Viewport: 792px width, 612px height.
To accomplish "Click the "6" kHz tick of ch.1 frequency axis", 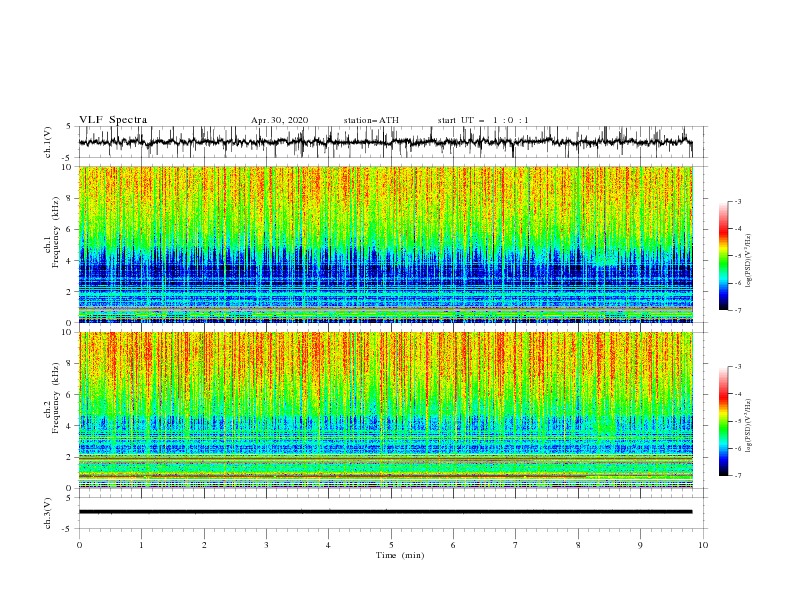I will tap(71, 229).
